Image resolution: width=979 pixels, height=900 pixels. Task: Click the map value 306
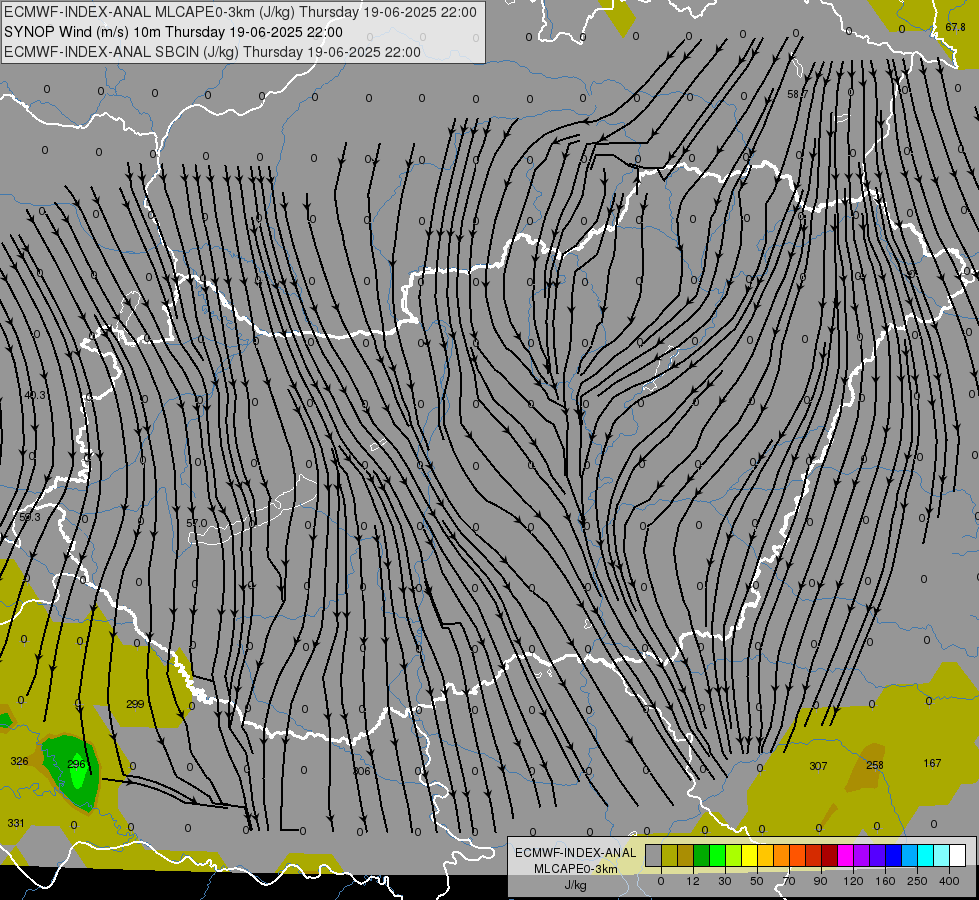(362, 771)
